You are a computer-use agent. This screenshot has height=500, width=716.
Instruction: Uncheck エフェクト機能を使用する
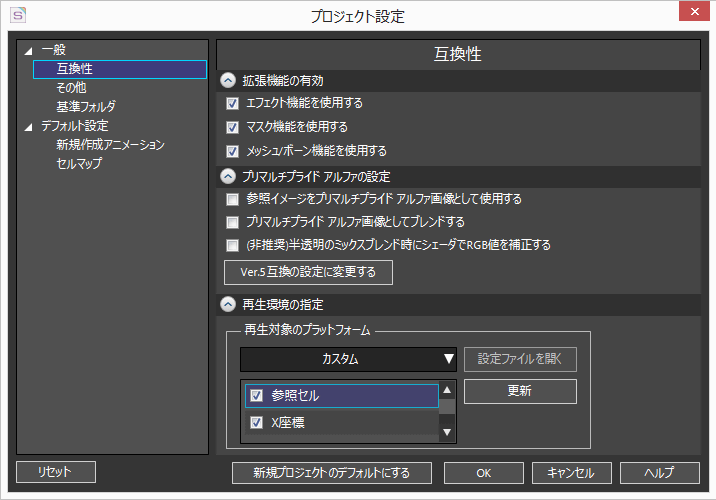232,104
